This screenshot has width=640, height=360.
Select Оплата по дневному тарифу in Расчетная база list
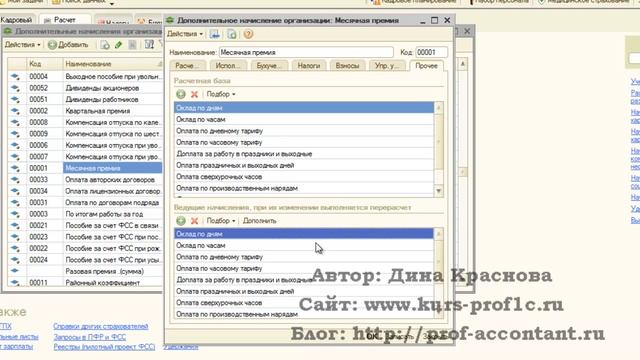pyautogui.click(x=304, y=131)
